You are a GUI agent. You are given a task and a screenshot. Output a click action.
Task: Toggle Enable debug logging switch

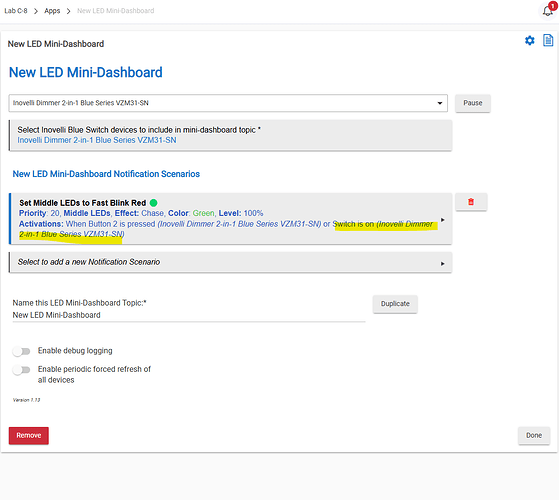pos(21,351)
